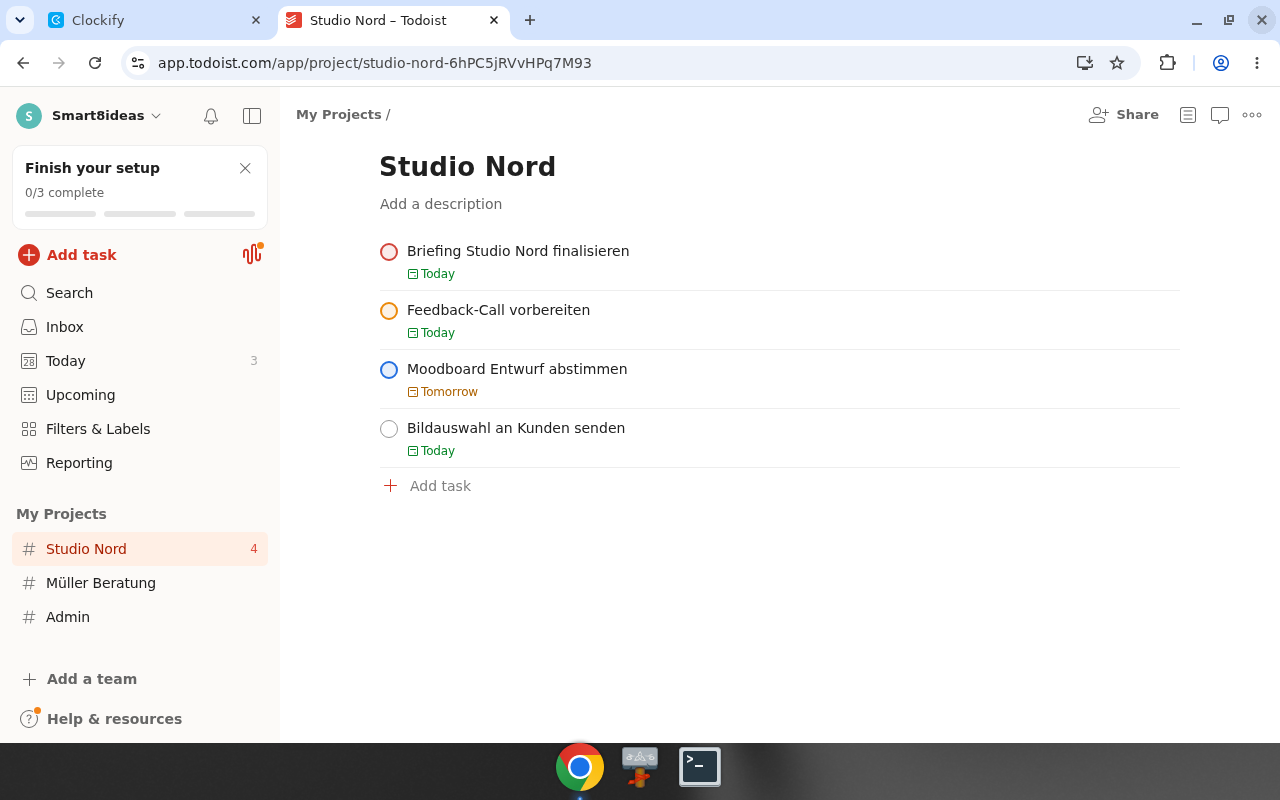1280x800 pixels.
Task: Open task Briefing Studio Nord finalisieren
Action: [x=518, y=251]
